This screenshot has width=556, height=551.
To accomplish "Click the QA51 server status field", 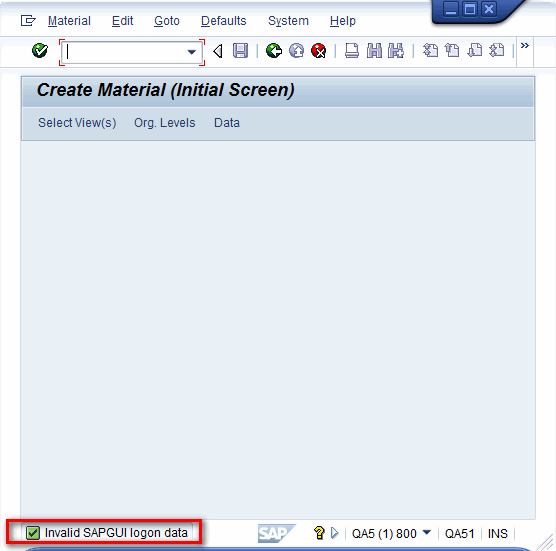I will [x=459, y=534].
